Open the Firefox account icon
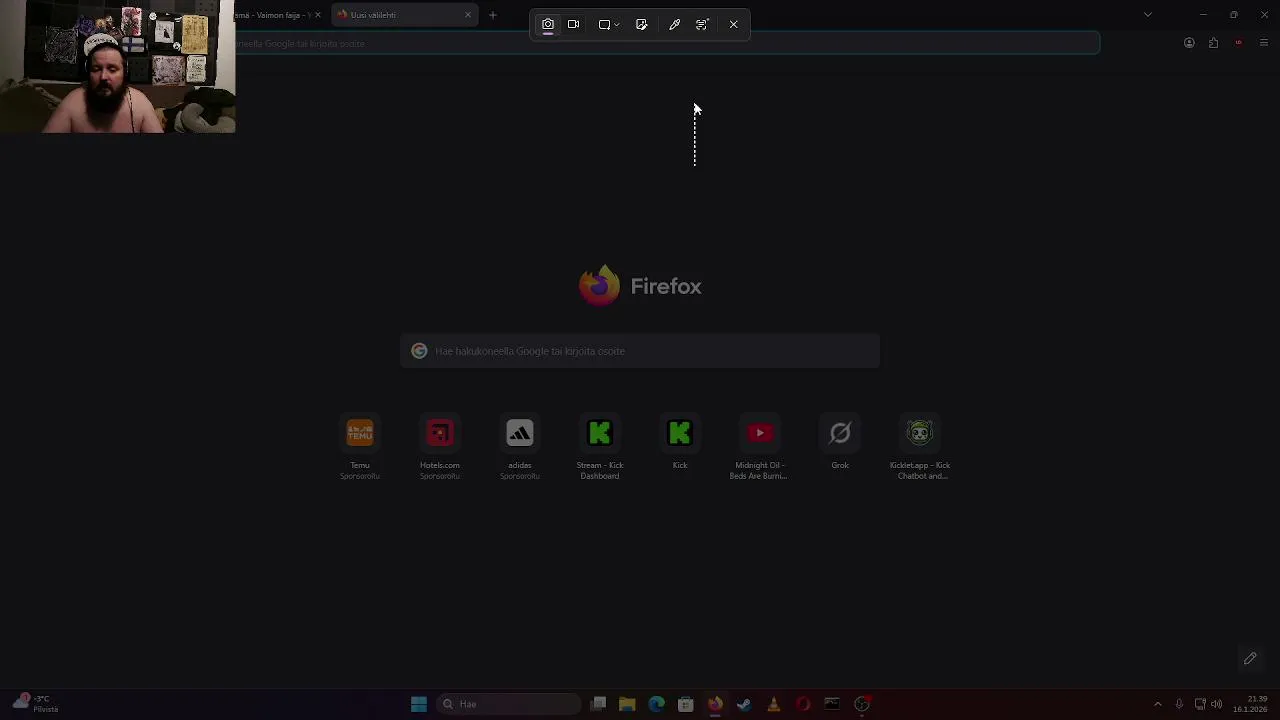The image size is (1280, 720). click(1189, 43)
